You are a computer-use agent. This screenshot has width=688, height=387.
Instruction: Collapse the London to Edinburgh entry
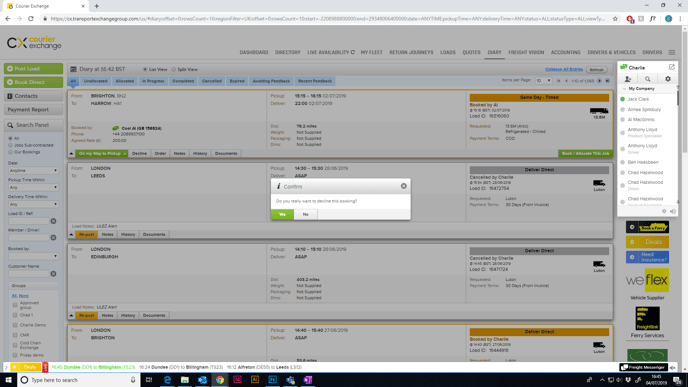71,315
